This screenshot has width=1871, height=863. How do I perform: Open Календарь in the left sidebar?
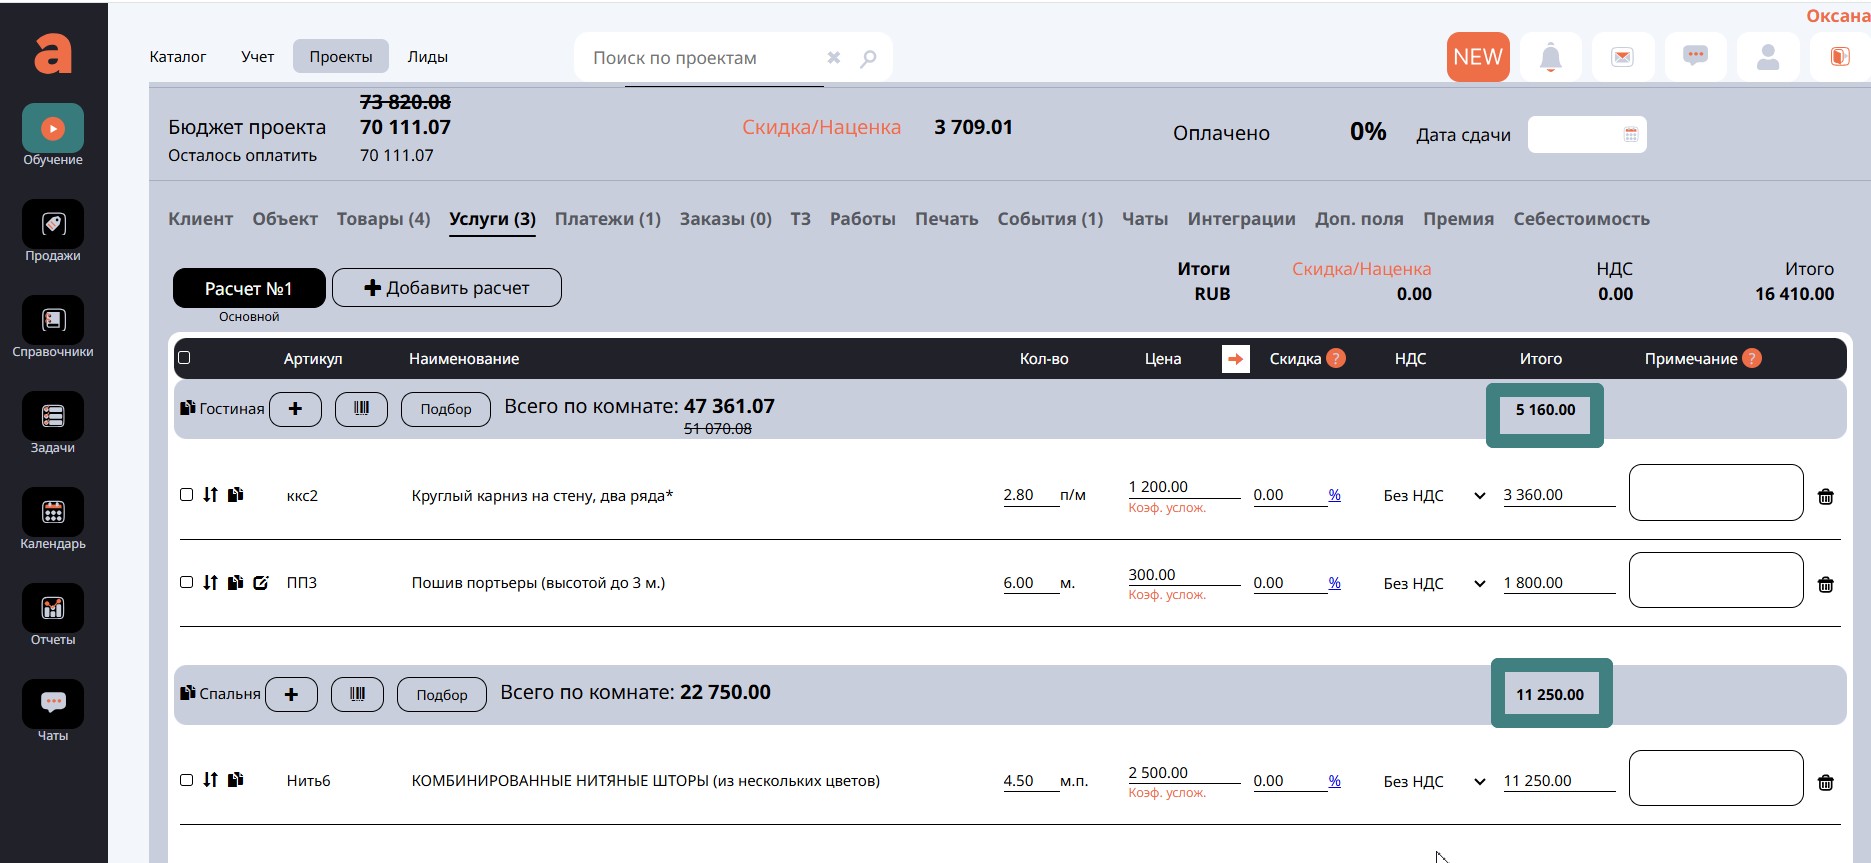(x=53, y=513)
